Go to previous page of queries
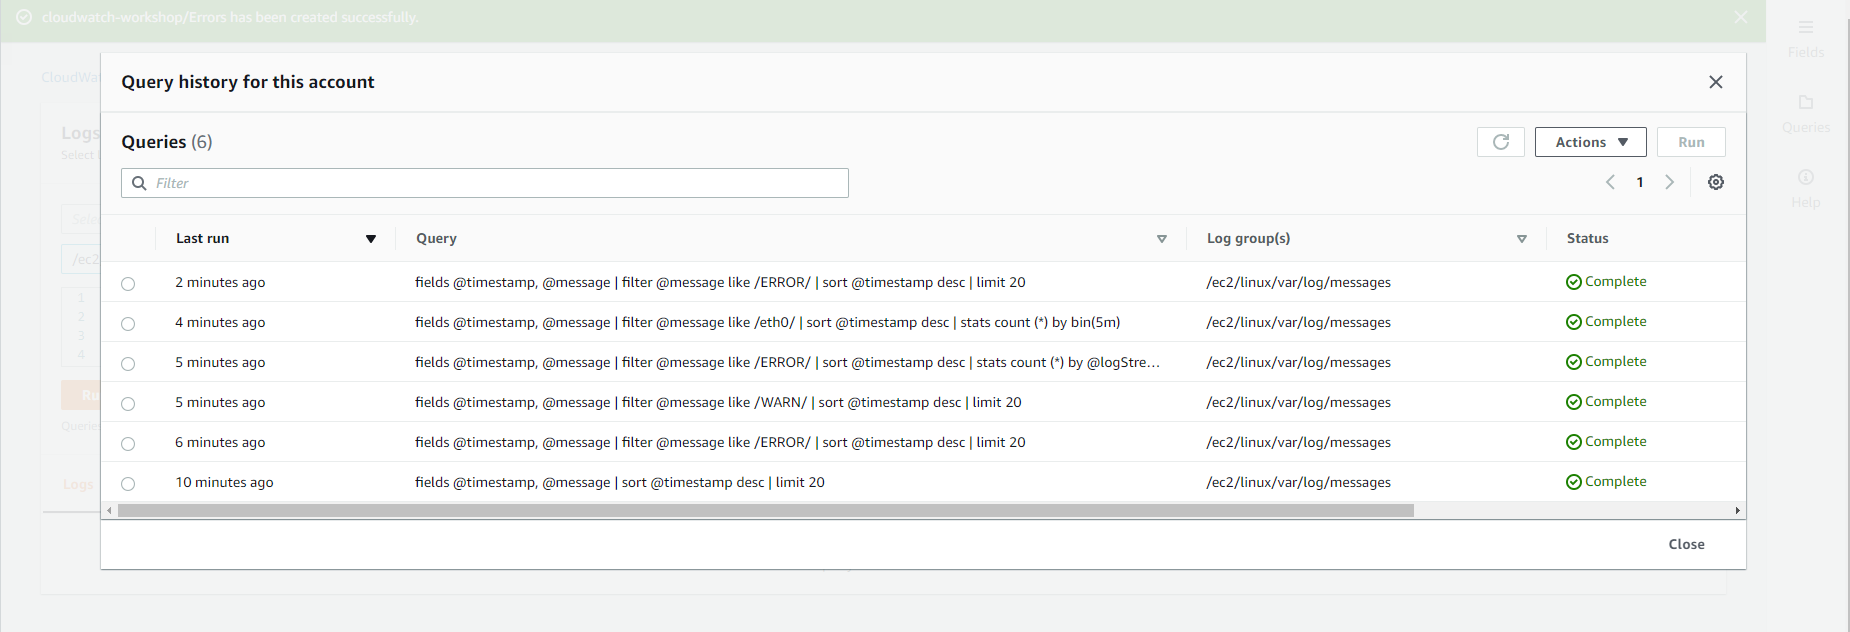 pos(1610,182)
